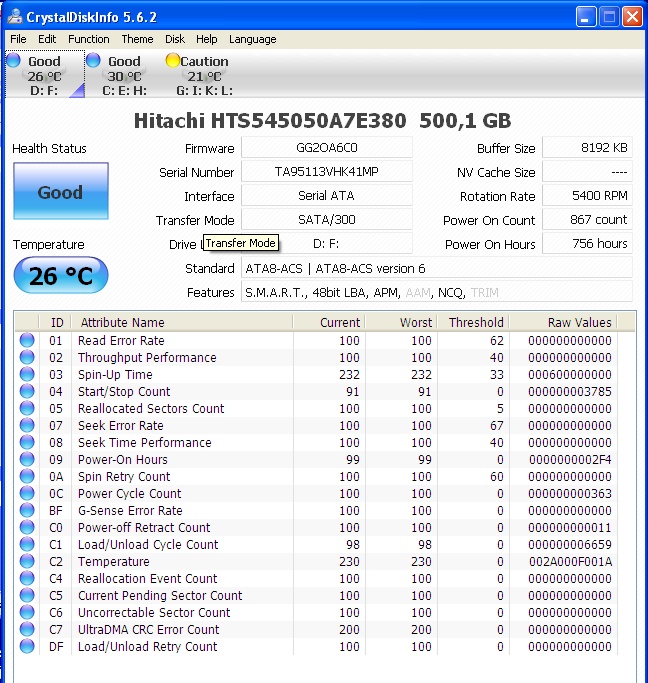Close the CrystalDiskInfo window
Image resolution: width=648 pixels, height=683 pixels.
tap(632, 17)
